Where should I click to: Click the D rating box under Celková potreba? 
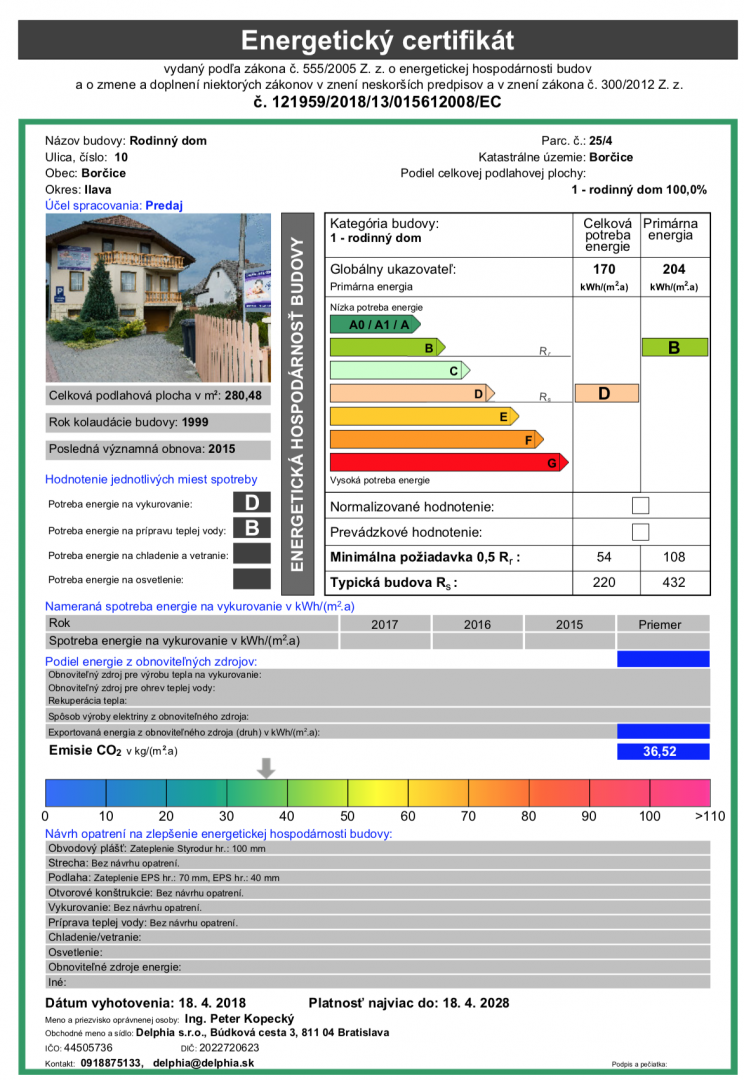tap(606, 393)
